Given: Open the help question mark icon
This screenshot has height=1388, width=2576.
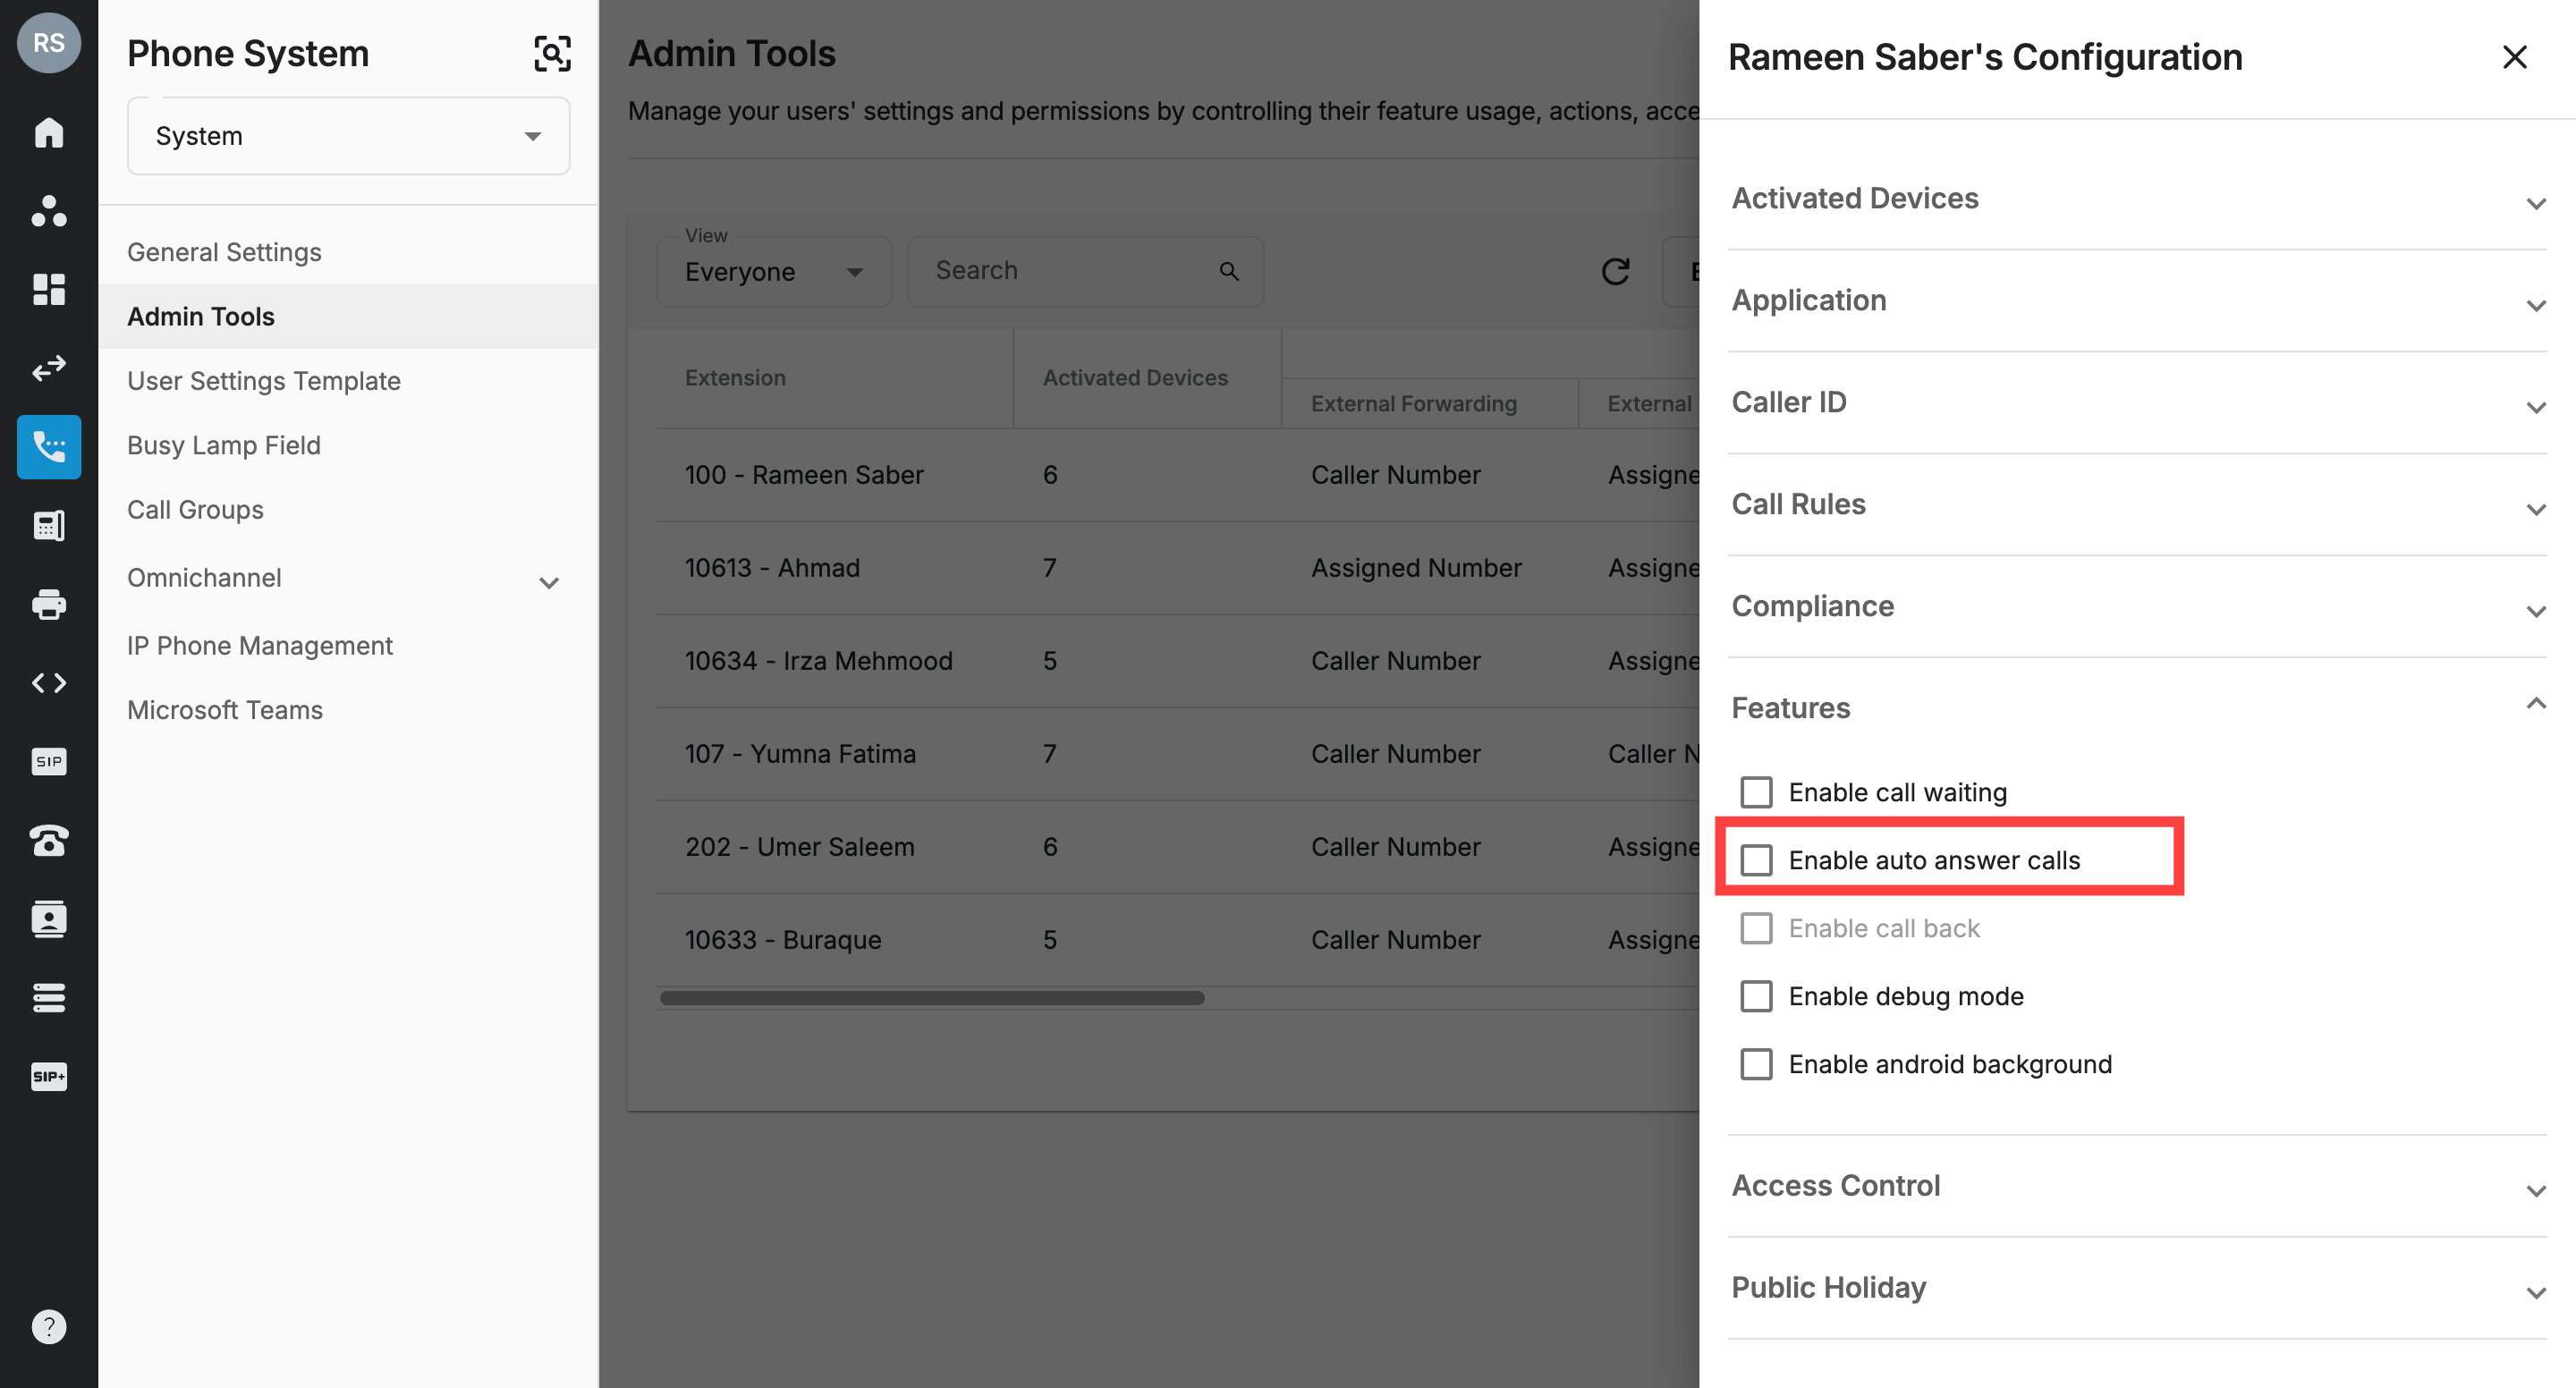Looking at the screenshot, I should 49,1327.
